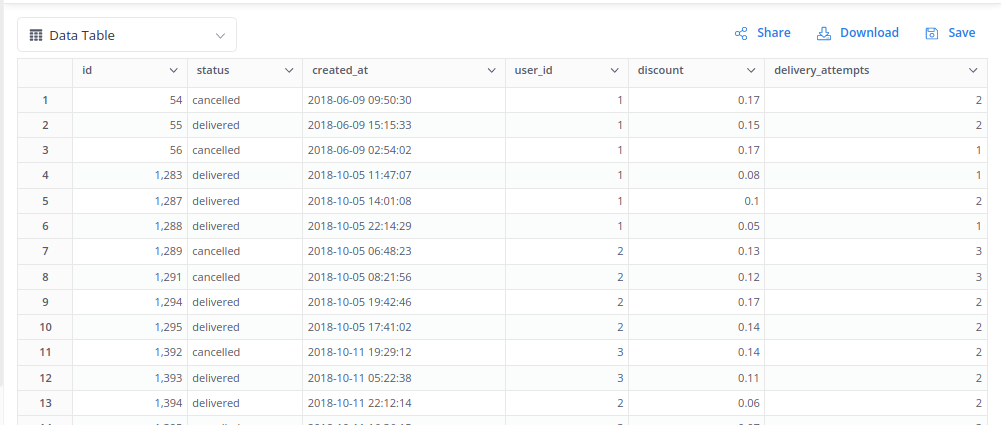Click the Save disk icon
The width and height of the screenshot is (1001, 425).
coord(932,33)
